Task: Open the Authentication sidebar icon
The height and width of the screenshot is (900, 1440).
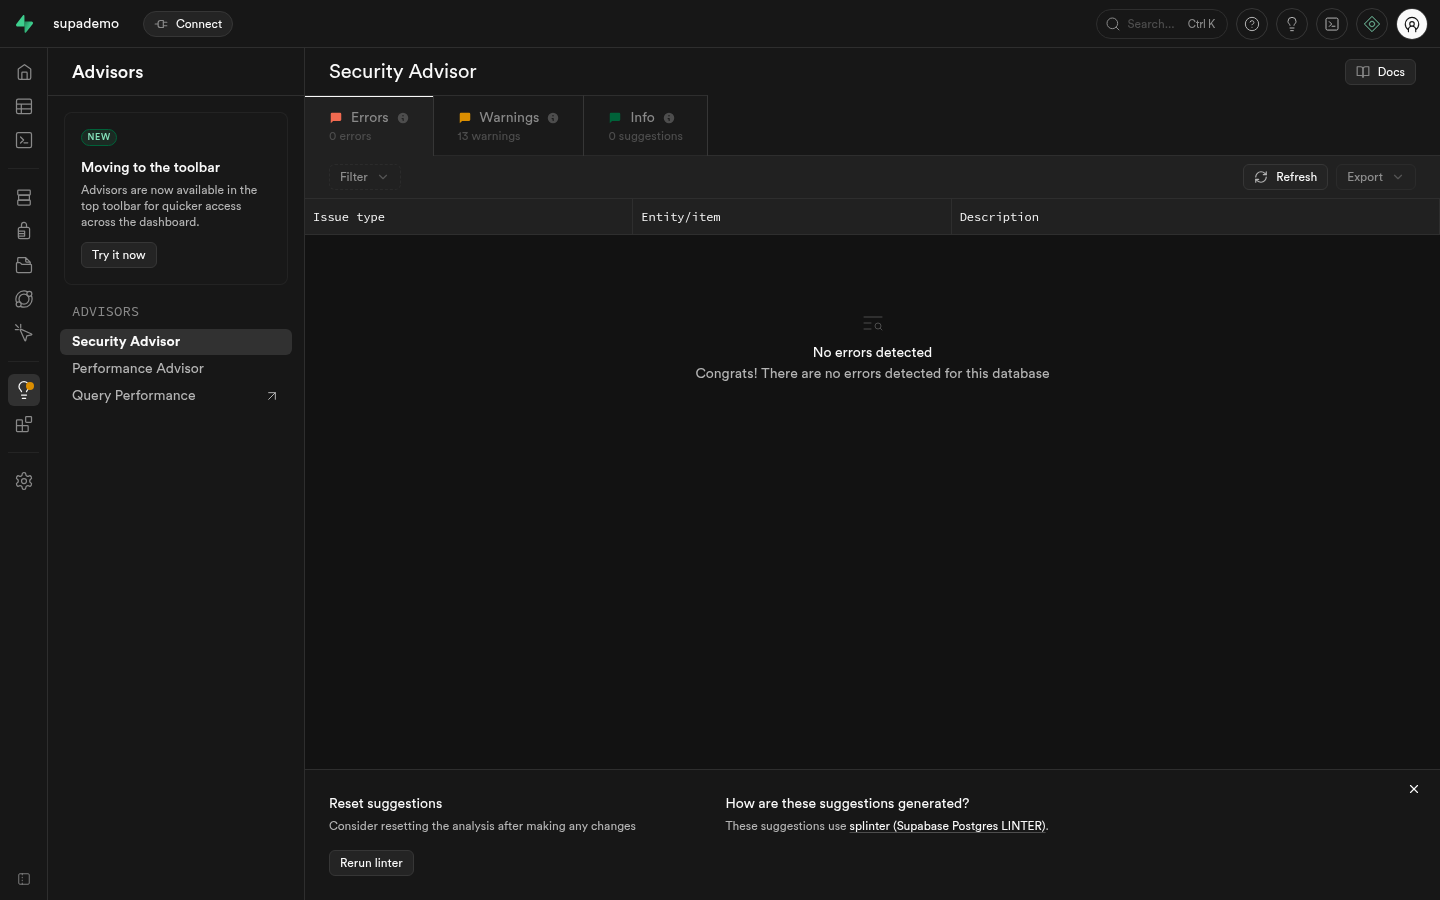Action: 24,231
